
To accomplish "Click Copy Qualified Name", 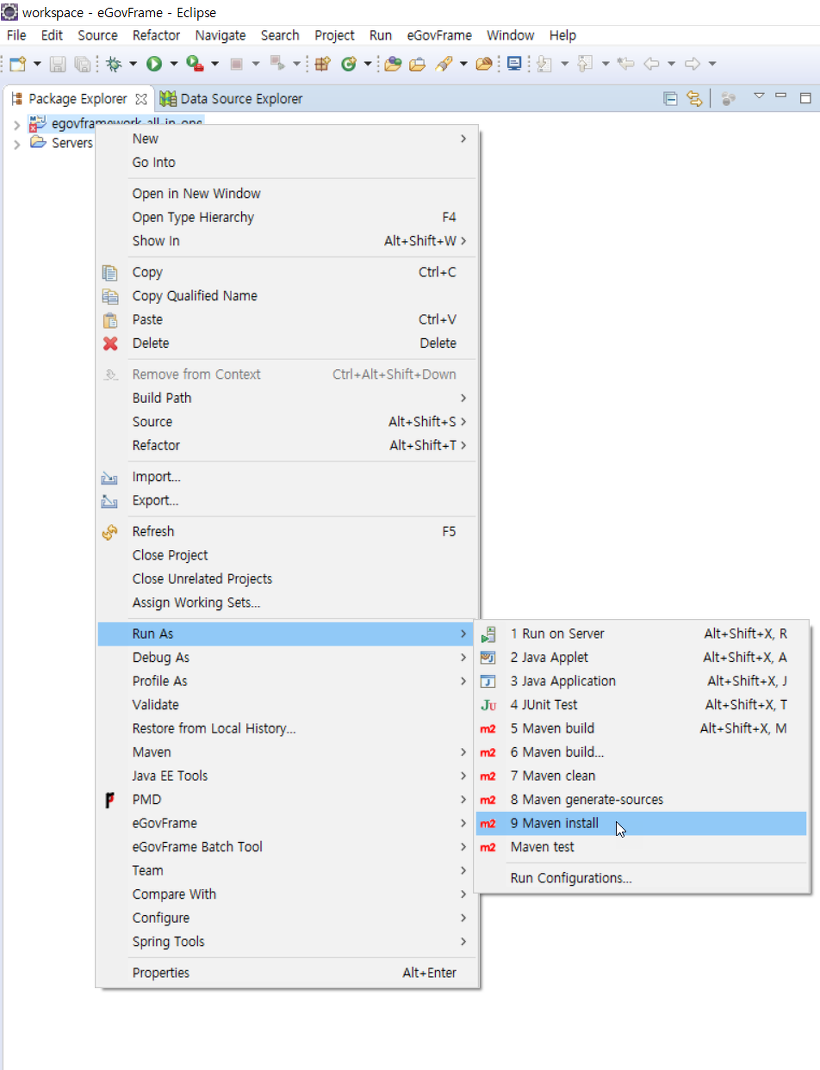I will (288, 296).
